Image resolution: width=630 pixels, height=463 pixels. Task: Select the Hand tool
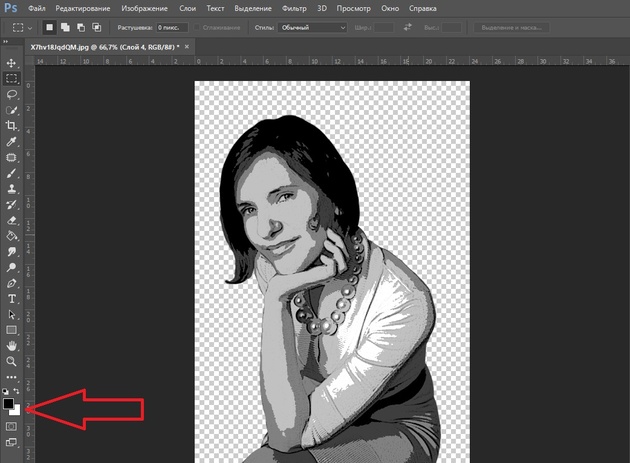pos(11,346)
